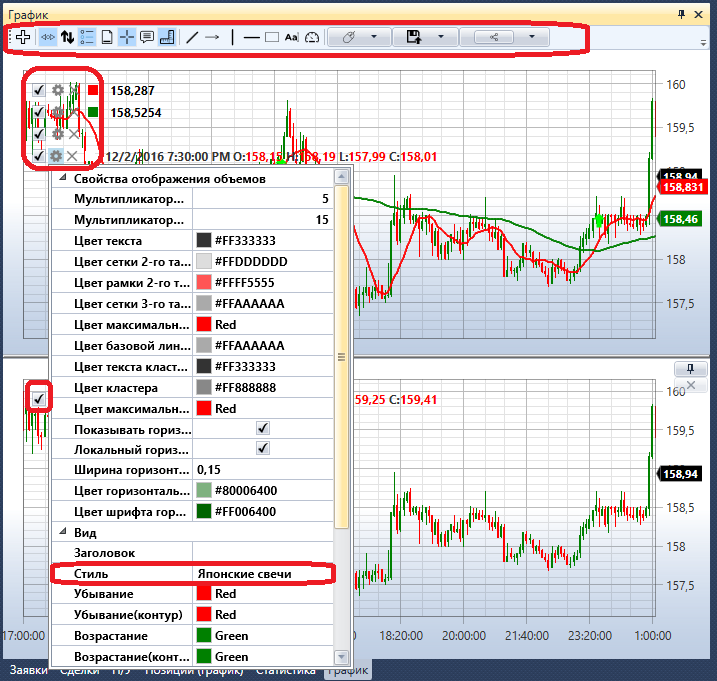This screenshot has width=717, height=681.
Task: Switch to the Заявки tab
Action: coord(28,670)
